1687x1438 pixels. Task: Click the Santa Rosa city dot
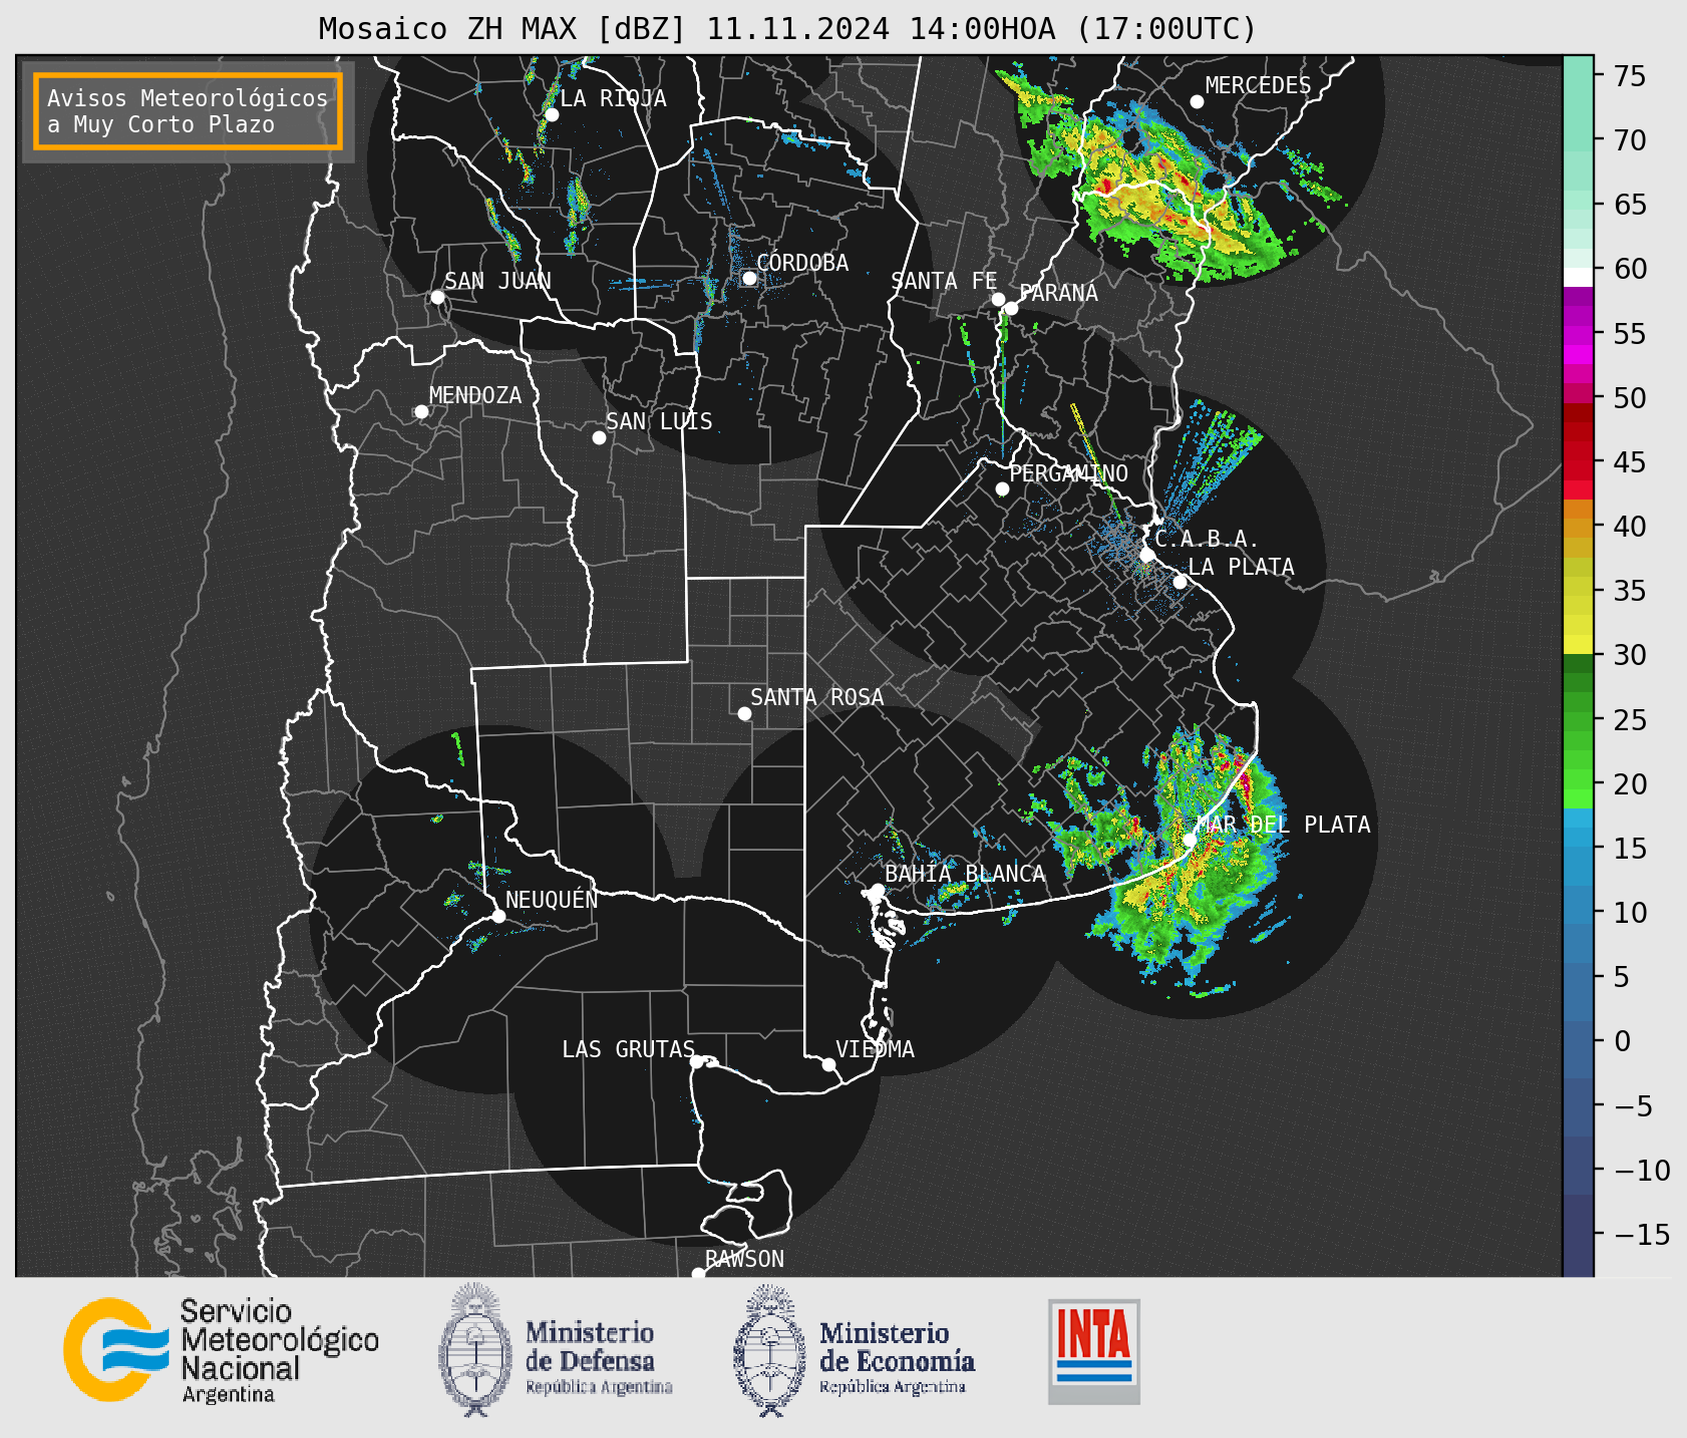(744, 714)
